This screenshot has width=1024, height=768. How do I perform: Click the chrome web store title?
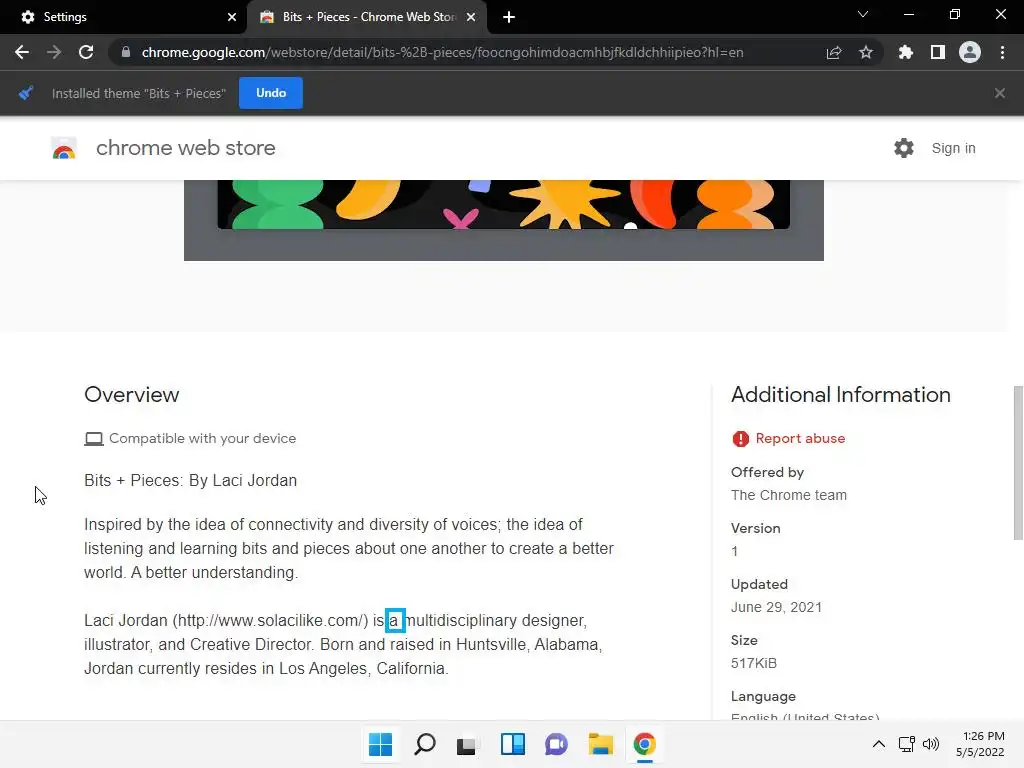point(185,148)
